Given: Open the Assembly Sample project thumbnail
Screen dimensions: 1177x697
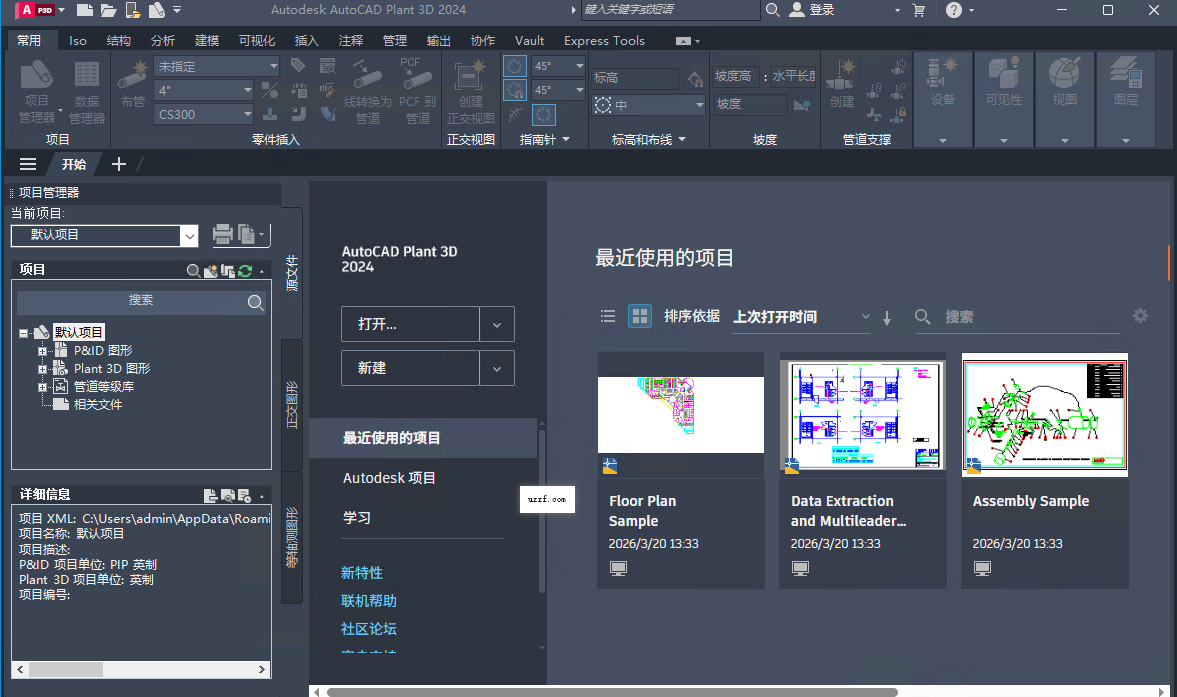Looking at the screenshot, I should (x=1044, y=415).
